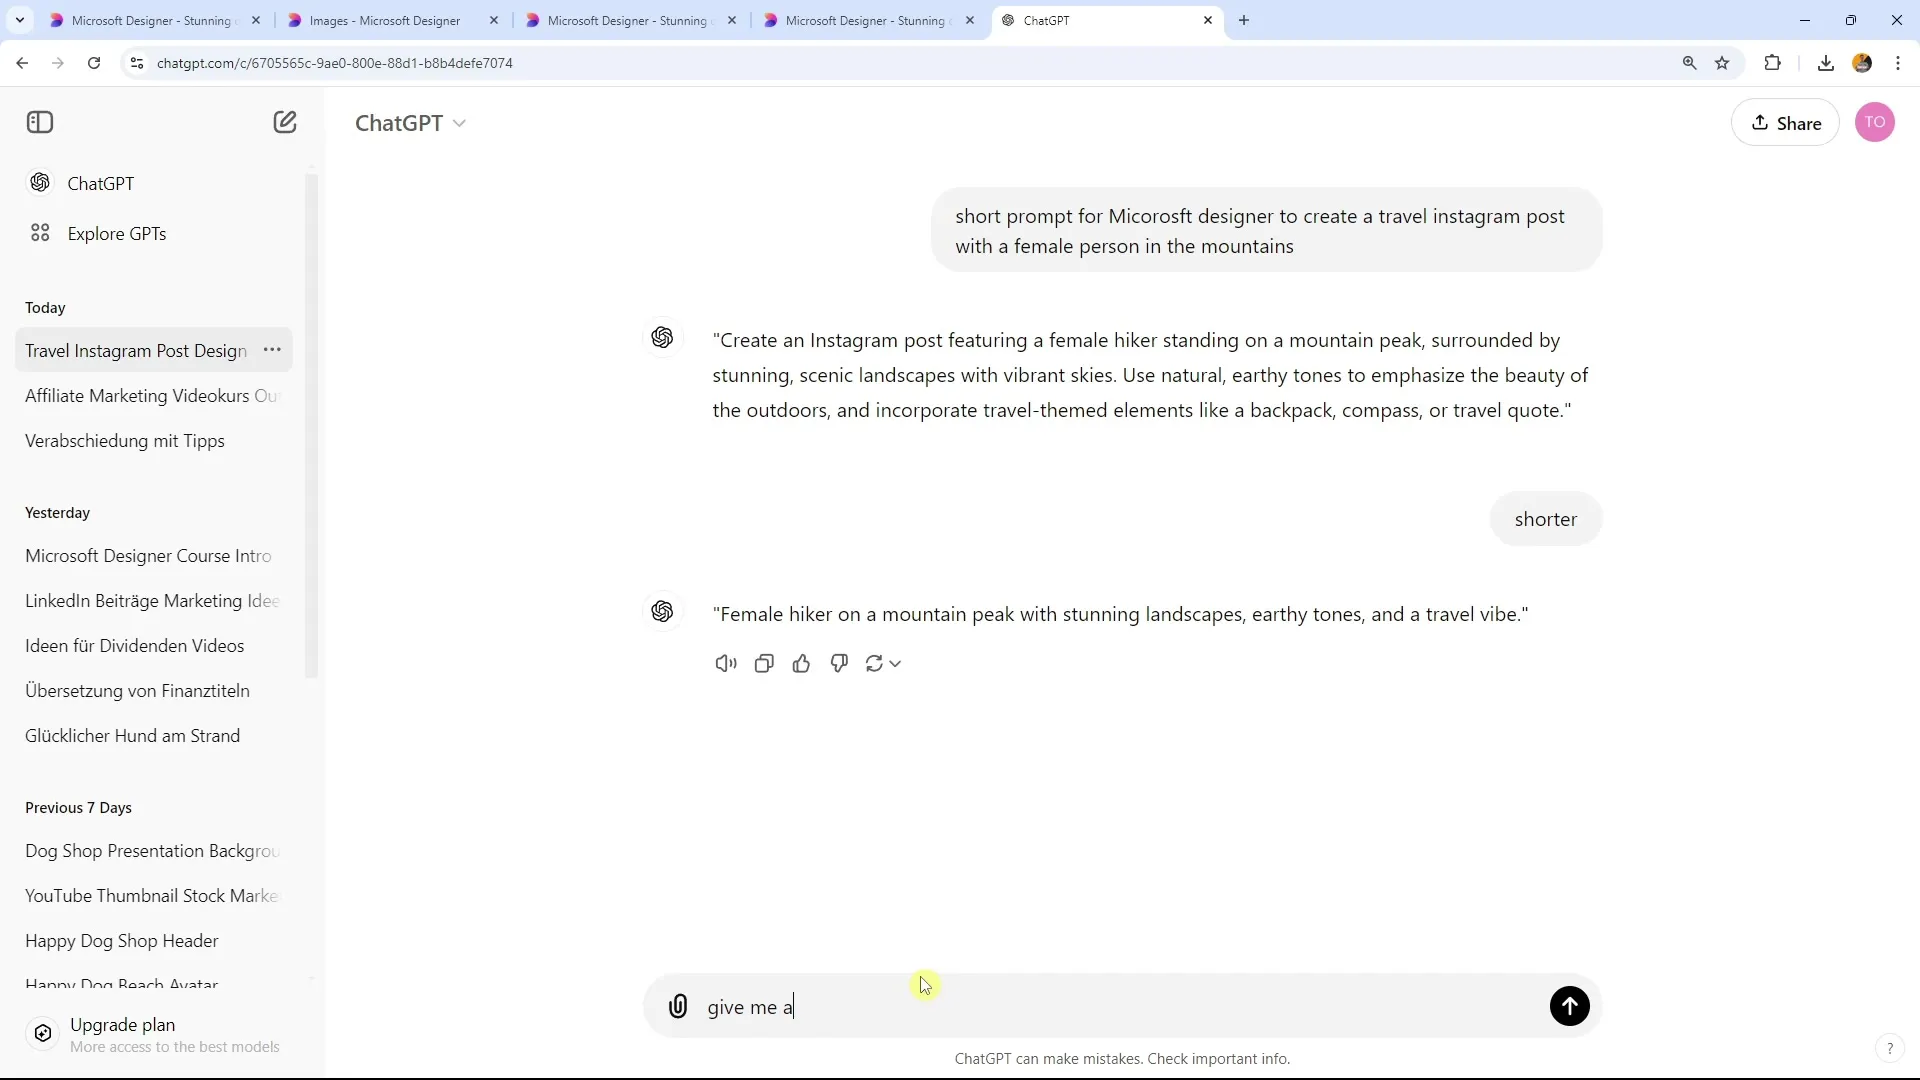Open the Chrome profile picture
This screenshot has height=1080, width=1920.
(x=1862, y=63)
